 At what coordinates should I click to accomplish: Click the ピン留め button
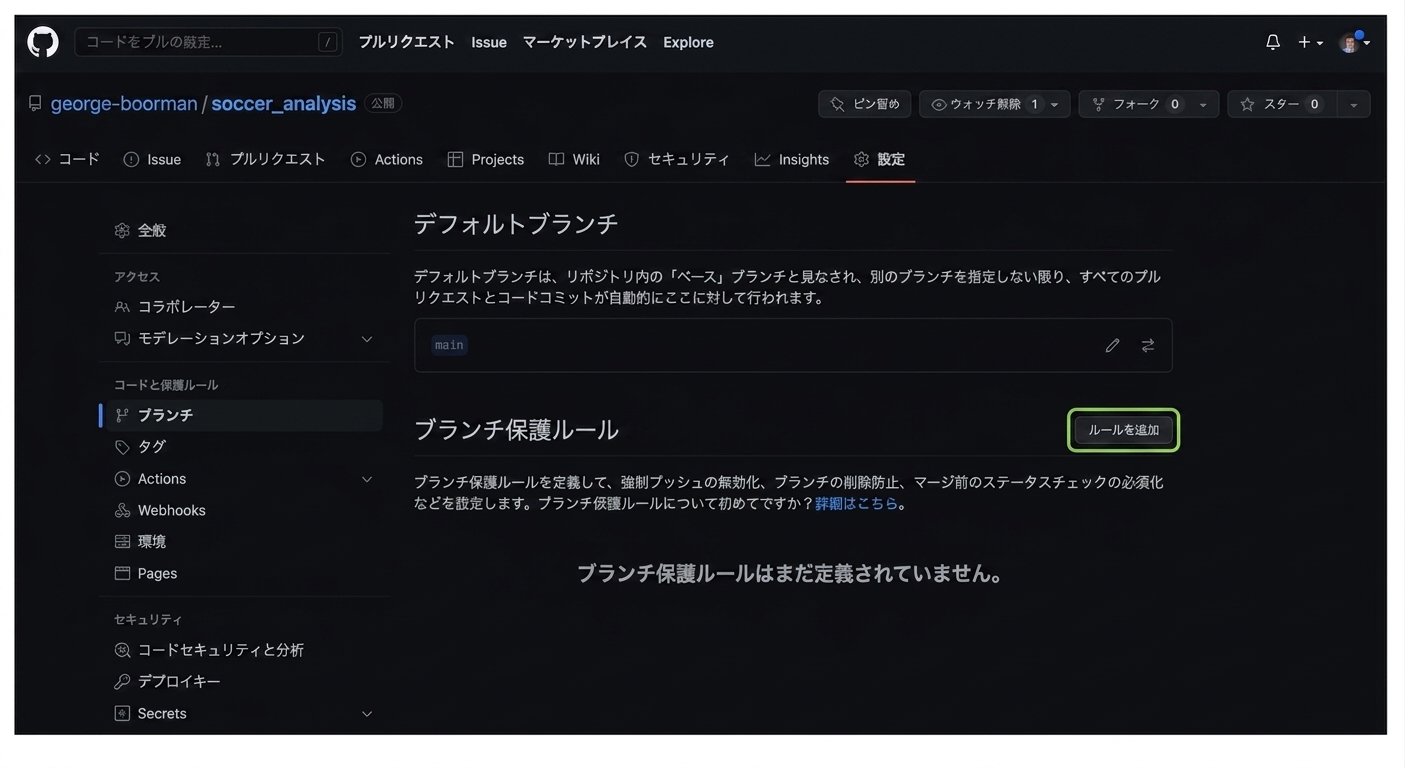point(865,104)
